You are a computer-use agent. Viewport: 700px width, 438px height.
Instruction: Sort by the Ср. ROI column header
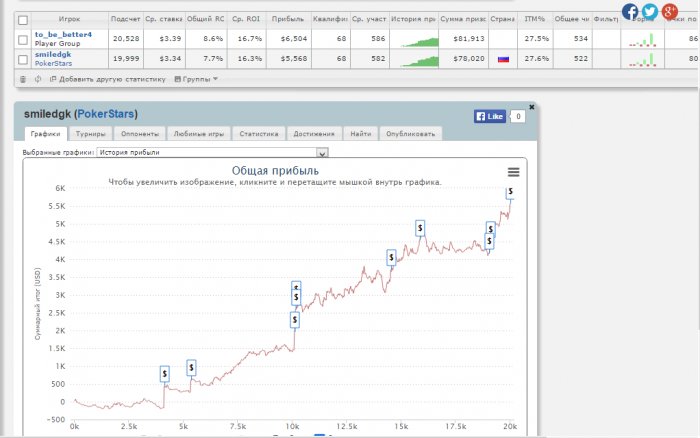point(246,19)
